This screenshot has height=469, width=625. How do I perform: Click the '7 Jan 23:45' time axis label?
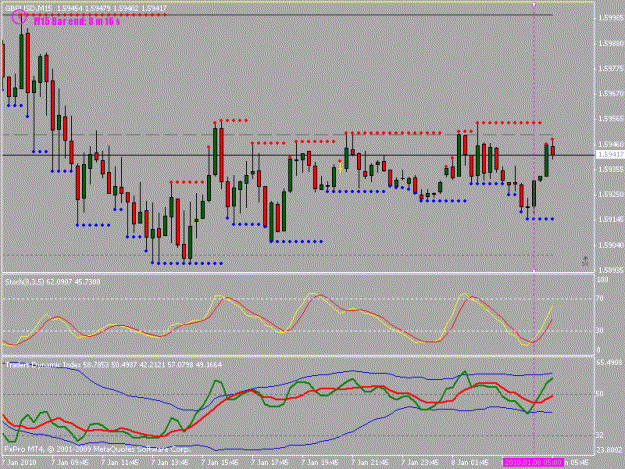coord(420,463)
